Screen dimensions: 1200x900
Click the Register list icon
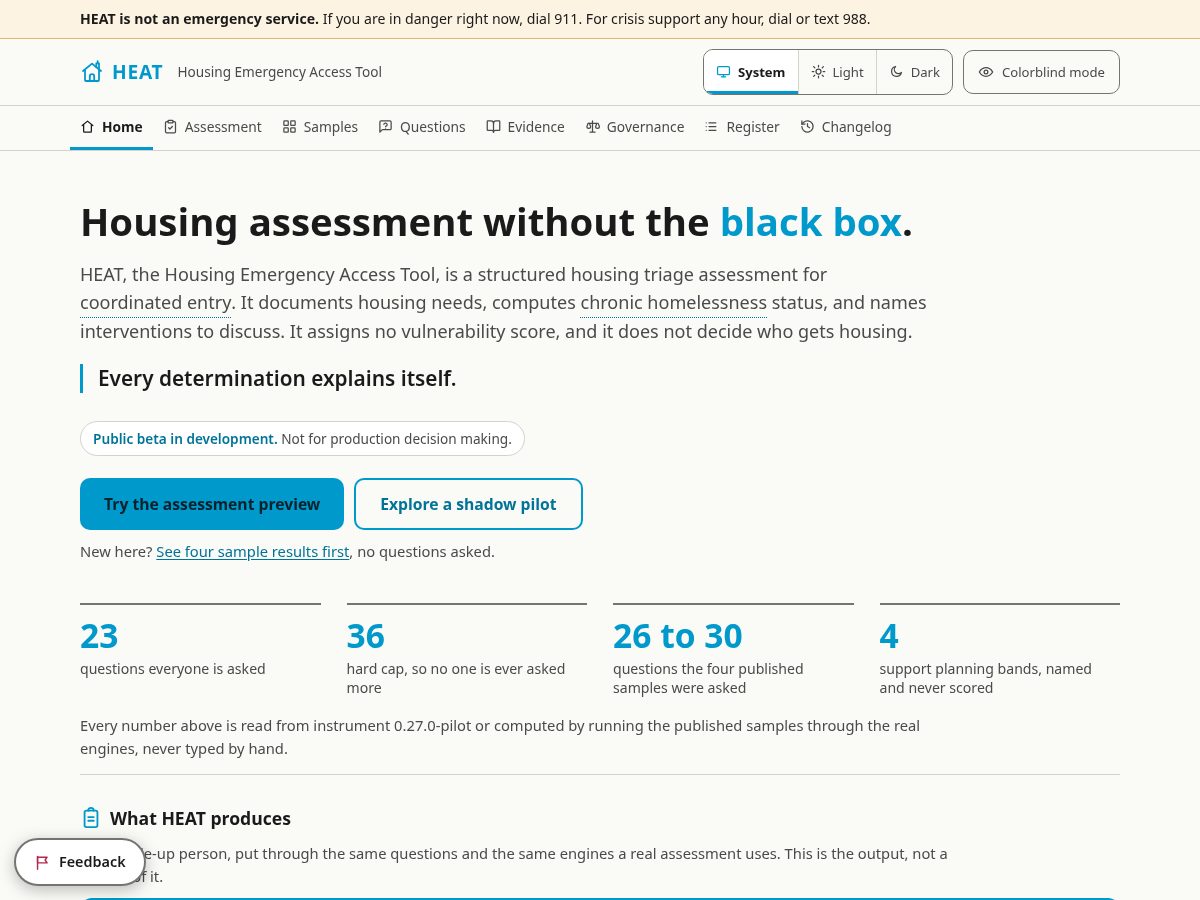[x=712, y=127]
